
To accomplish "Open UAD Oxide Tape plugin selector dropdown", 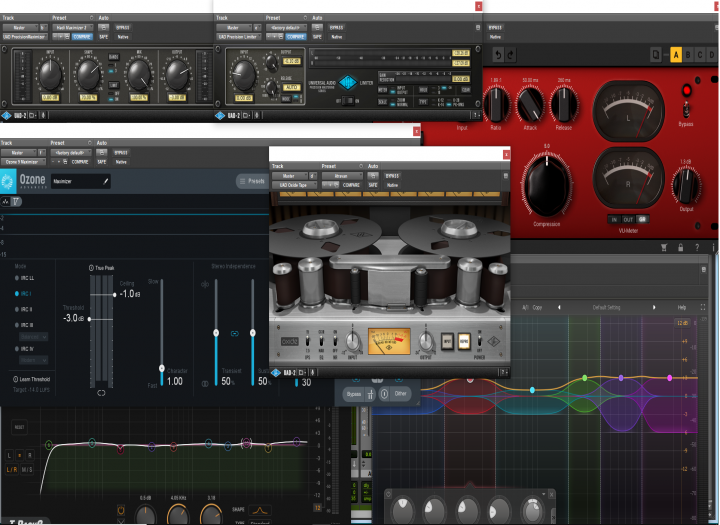I will click(294, 185).
